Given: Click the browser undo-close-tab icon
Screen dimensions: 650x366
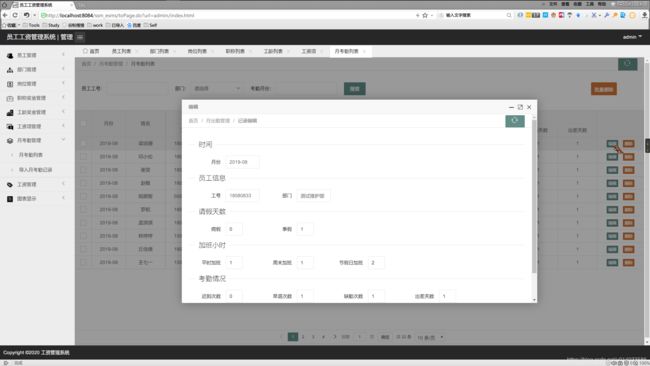Looking at the screenshot, I should 27,15.
